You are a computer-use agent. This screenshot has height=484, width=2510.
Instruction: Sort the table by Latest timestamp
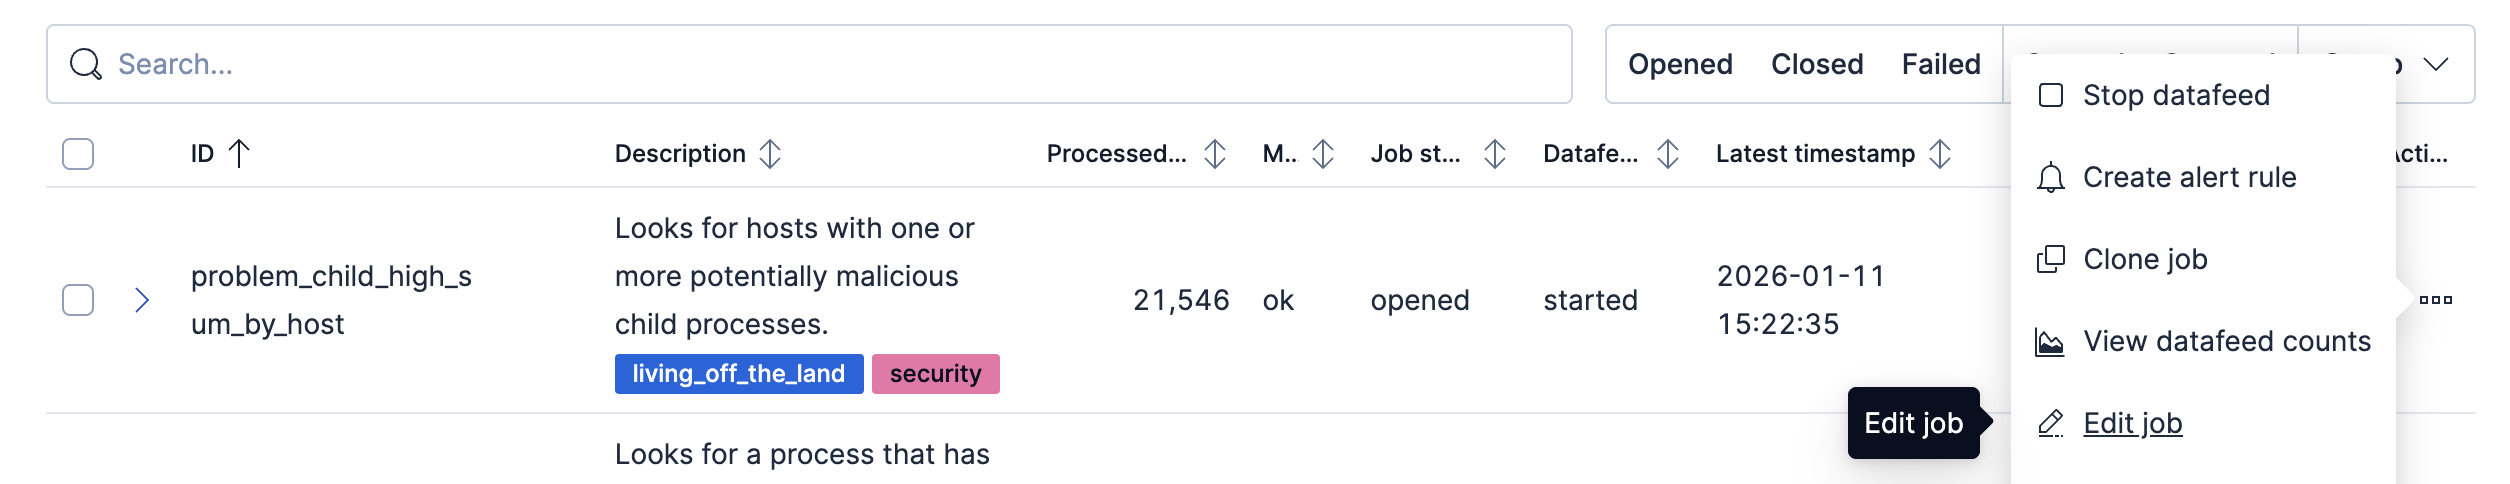[1939, 154]
